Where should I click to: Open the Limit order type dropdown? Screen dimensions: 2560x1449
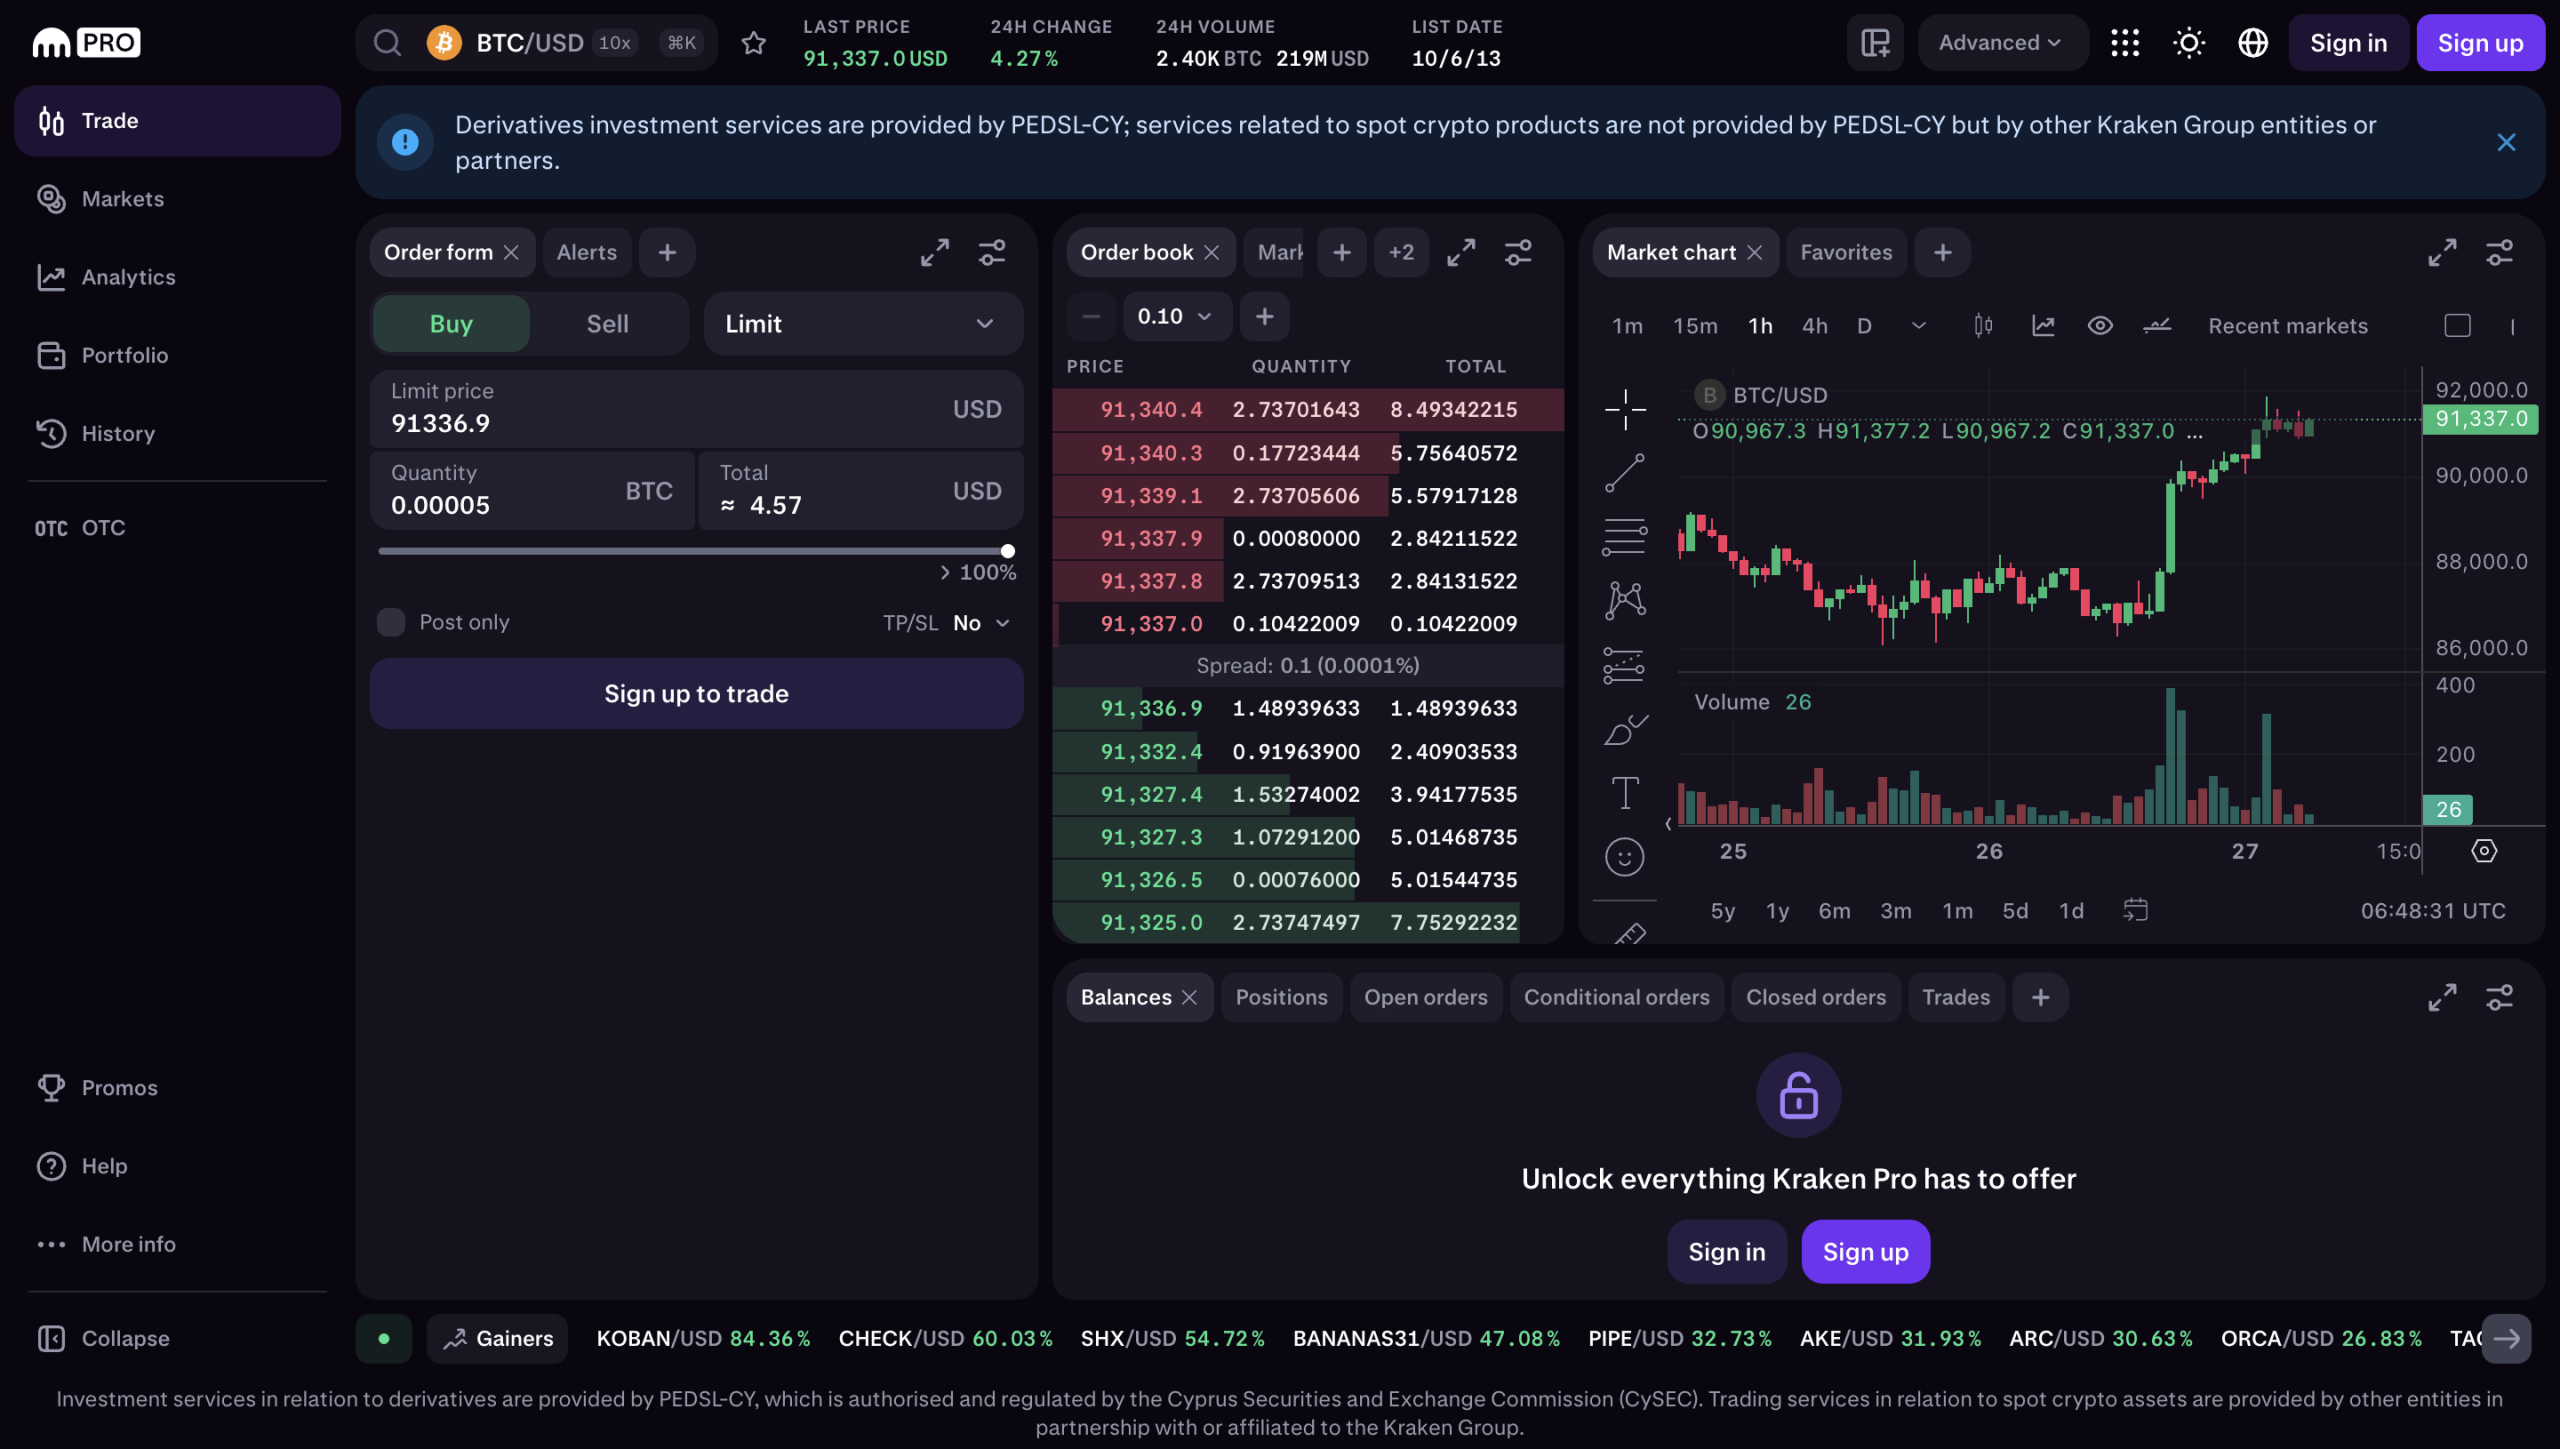click(x=863, y=323)
